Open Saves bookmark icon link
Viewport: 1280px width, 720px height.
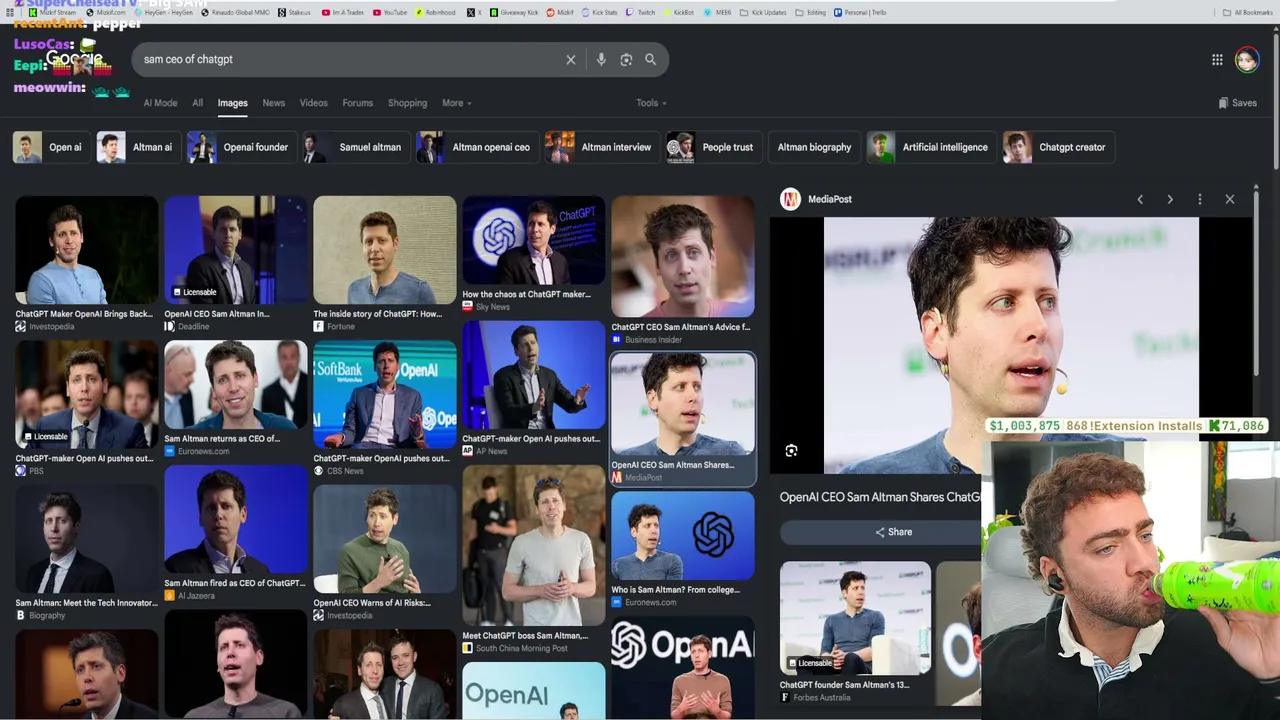tap(1237, 103)
